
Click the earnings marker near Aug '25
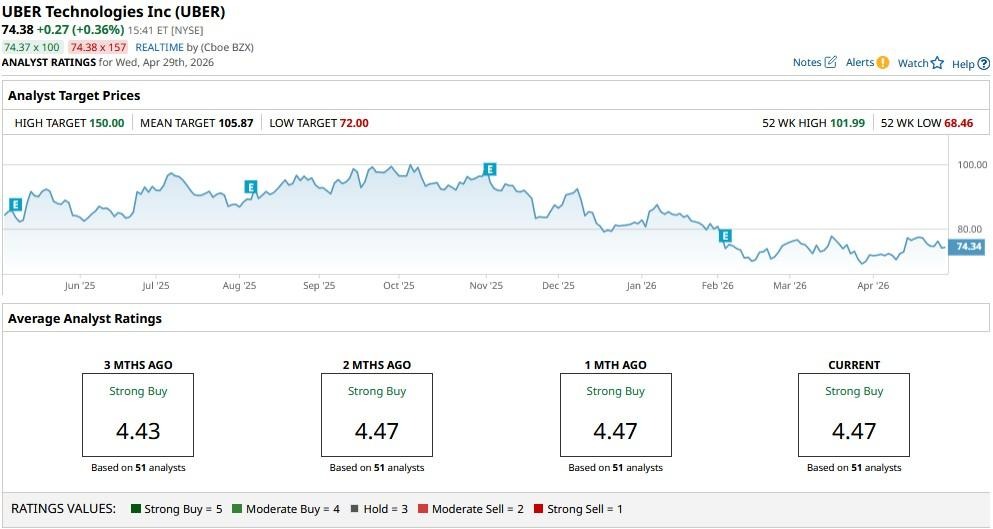tap(251, 187)
